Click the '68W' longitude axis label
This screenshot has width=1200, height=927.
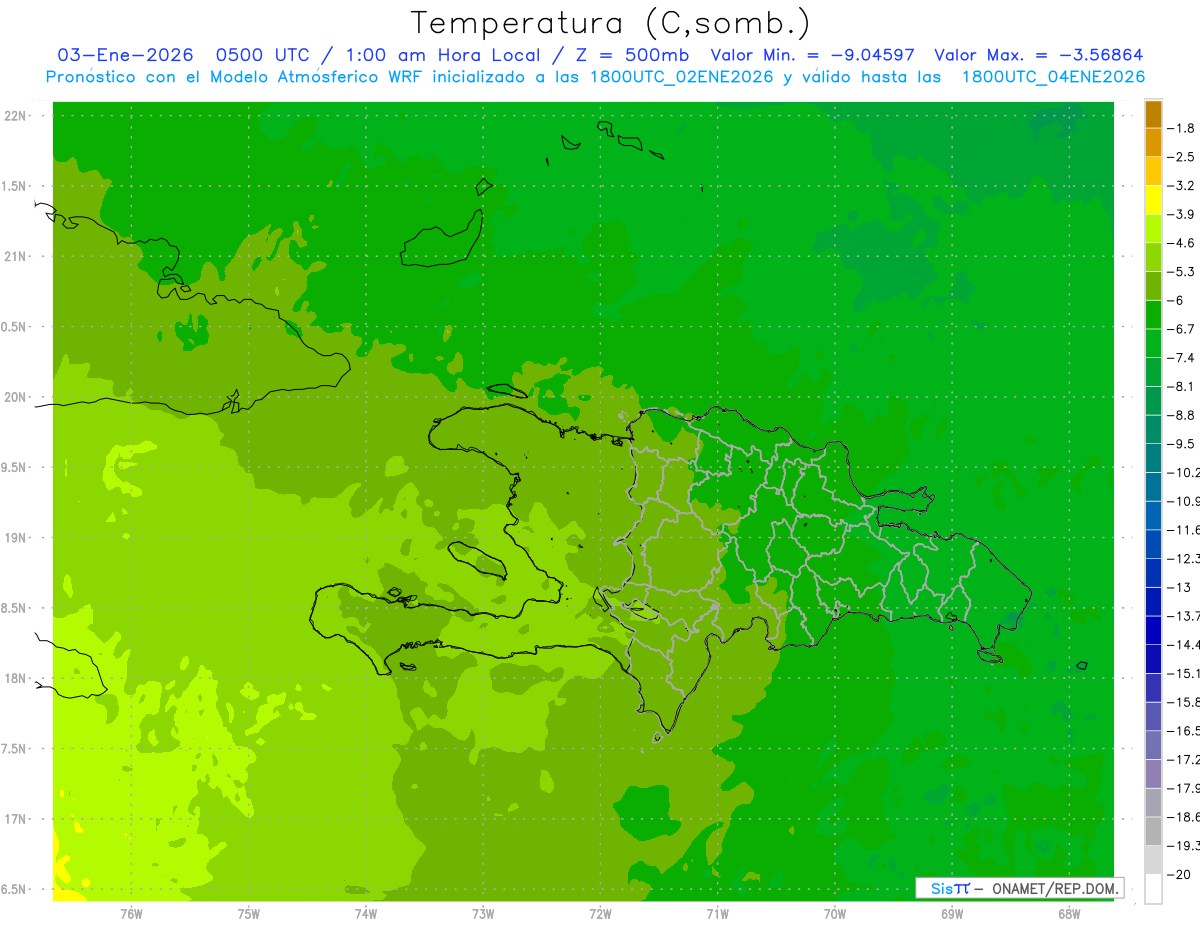(1069, 914)
